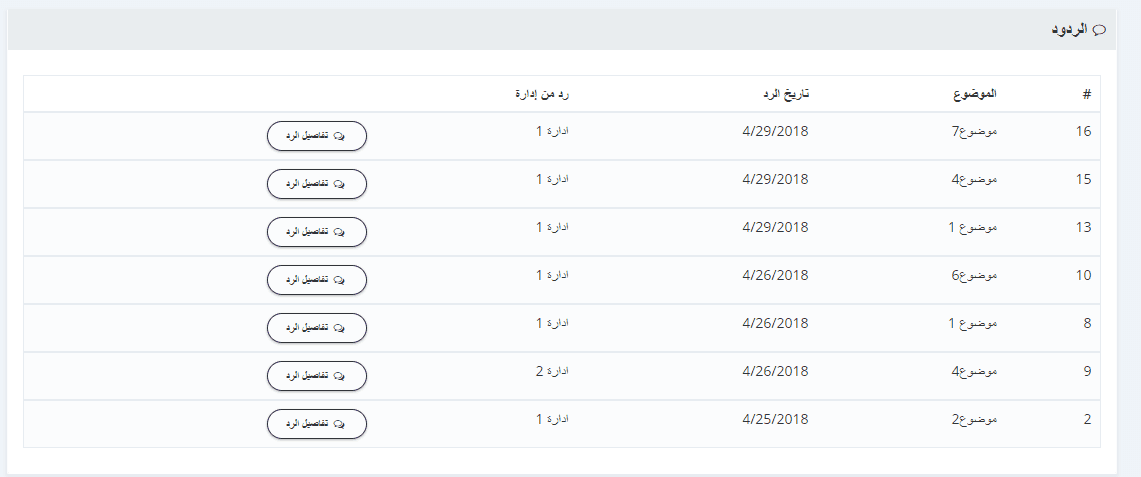Screen dimensions: 1141x477
Task: Open reply details for row 10
Action: pos(317,279)
